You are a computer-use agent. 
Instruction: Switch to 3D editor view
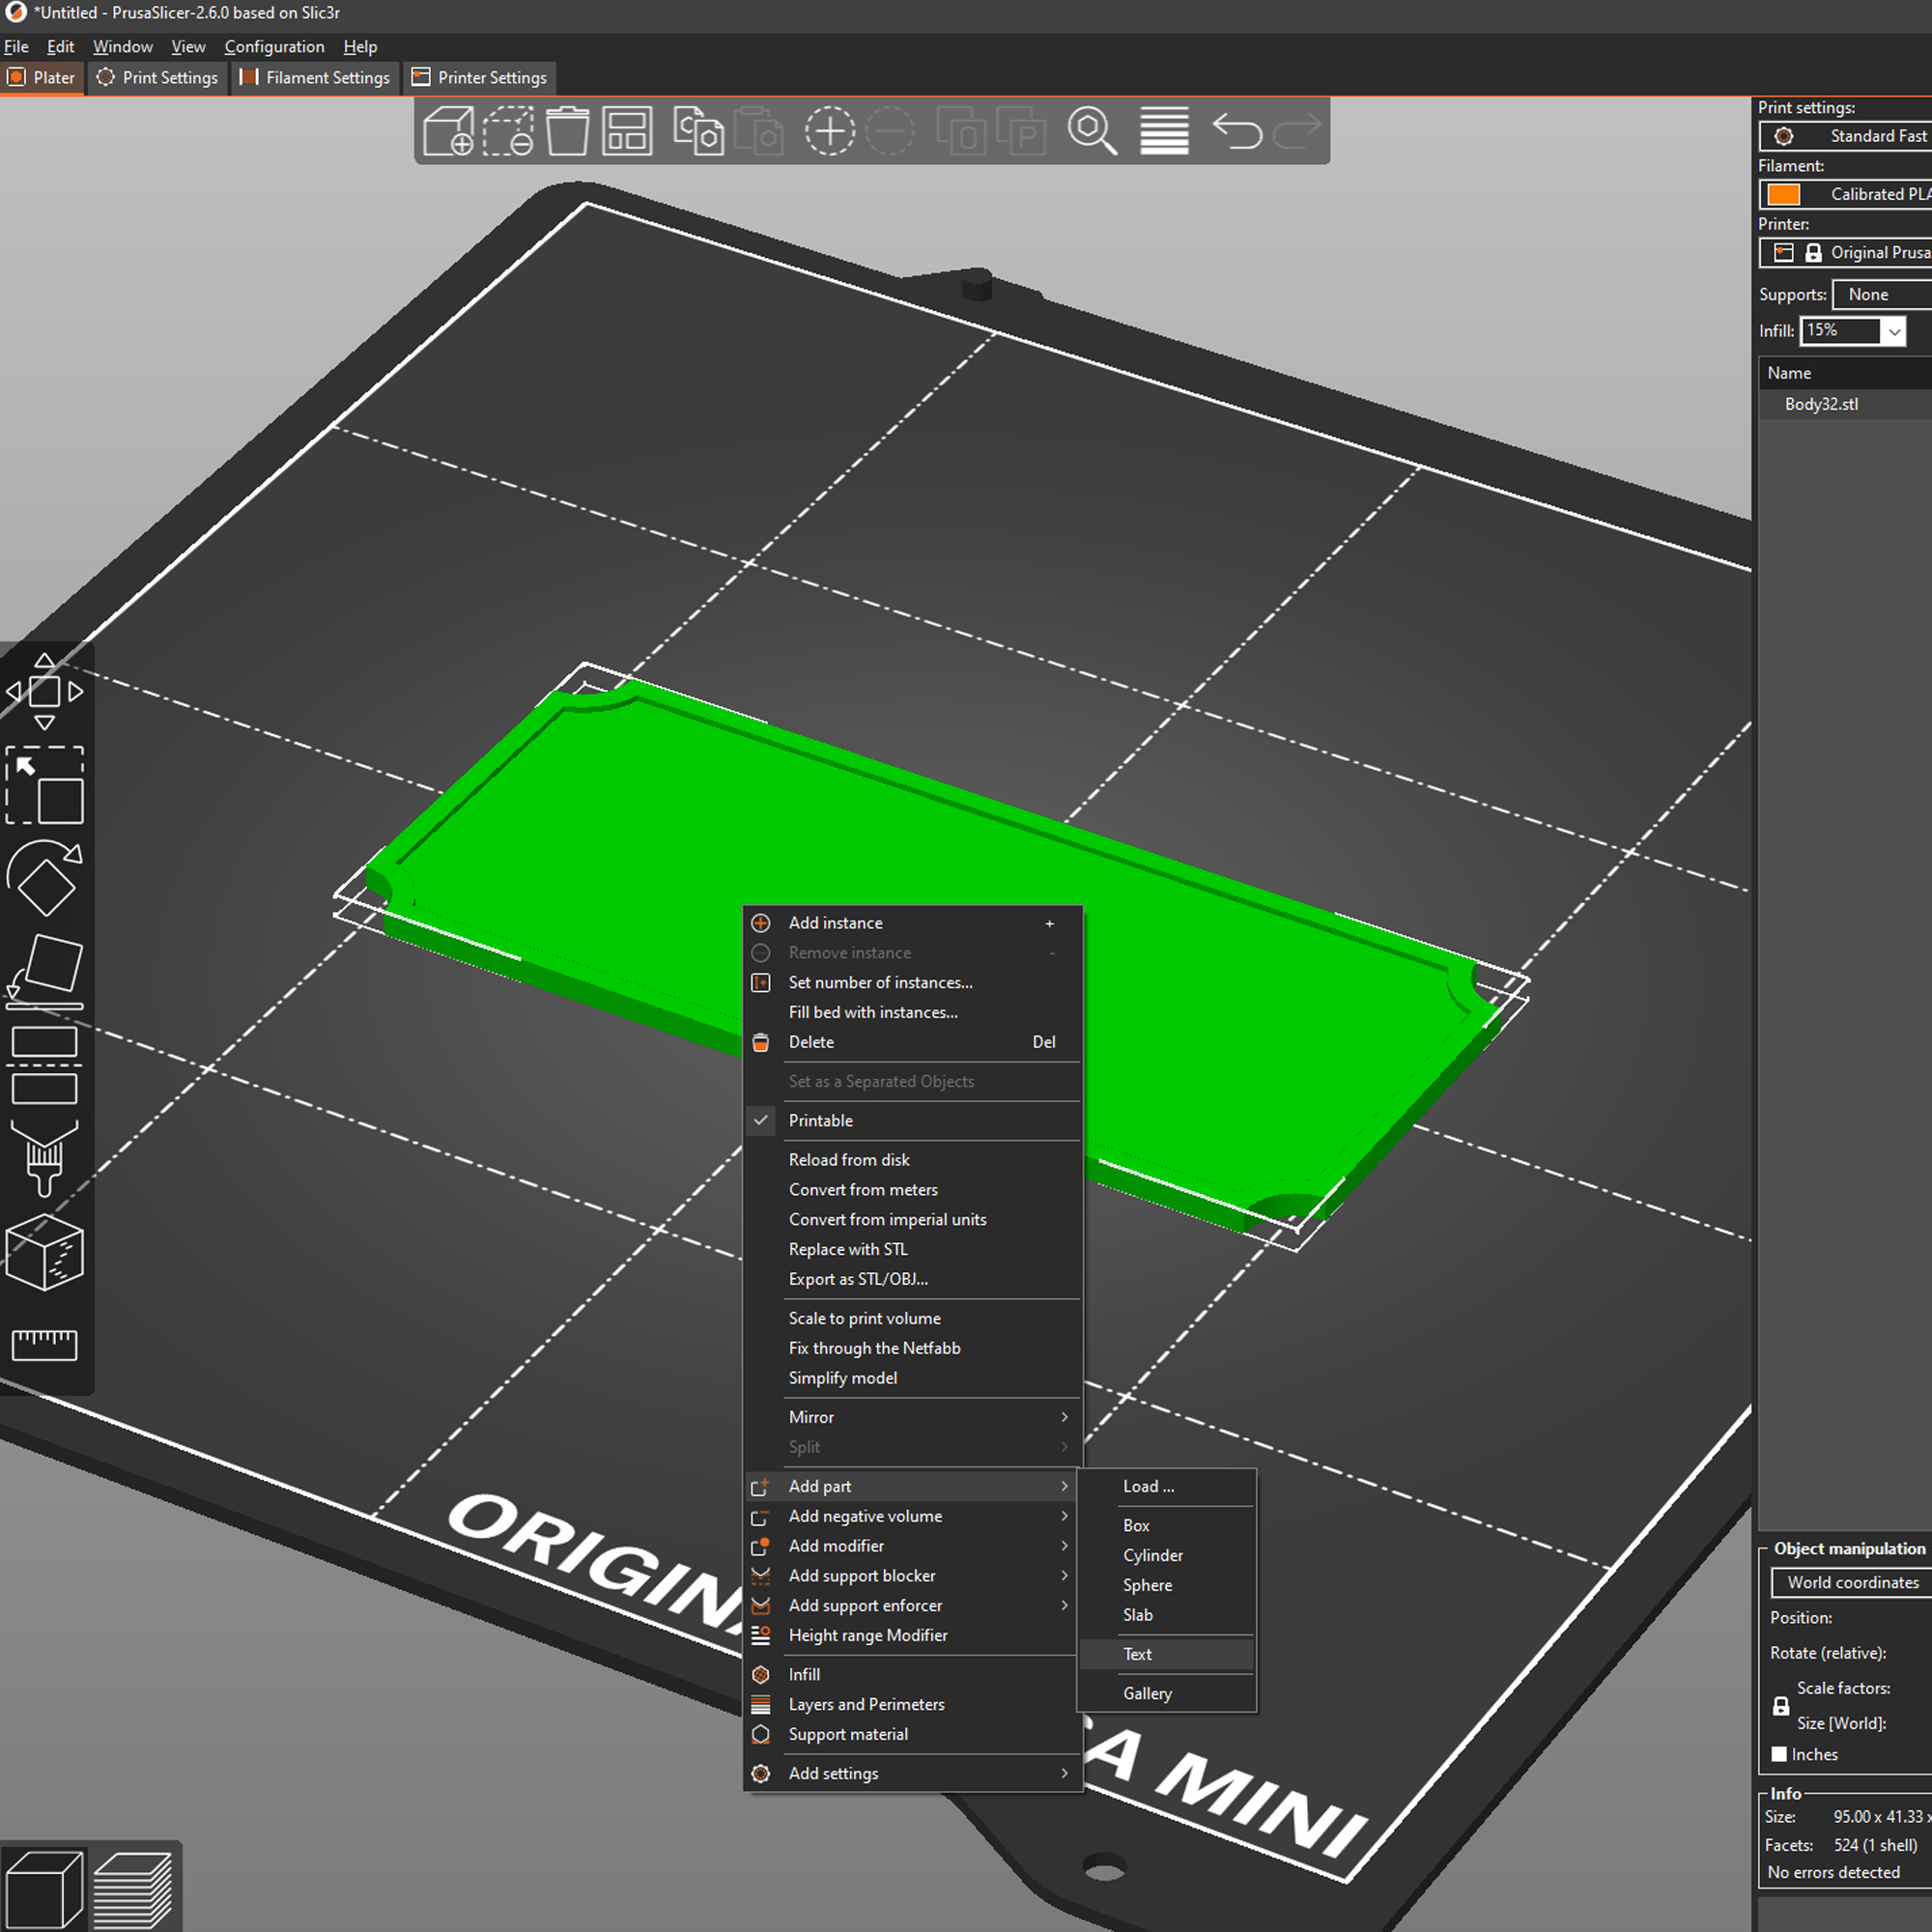(45, 1888)
